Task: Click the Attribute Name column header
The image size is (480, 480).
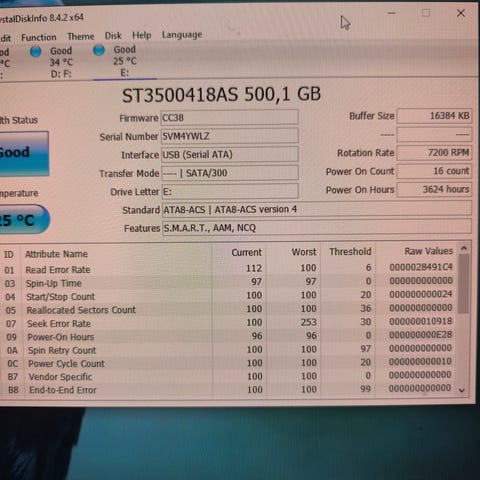Action: [x=57, y=254]
